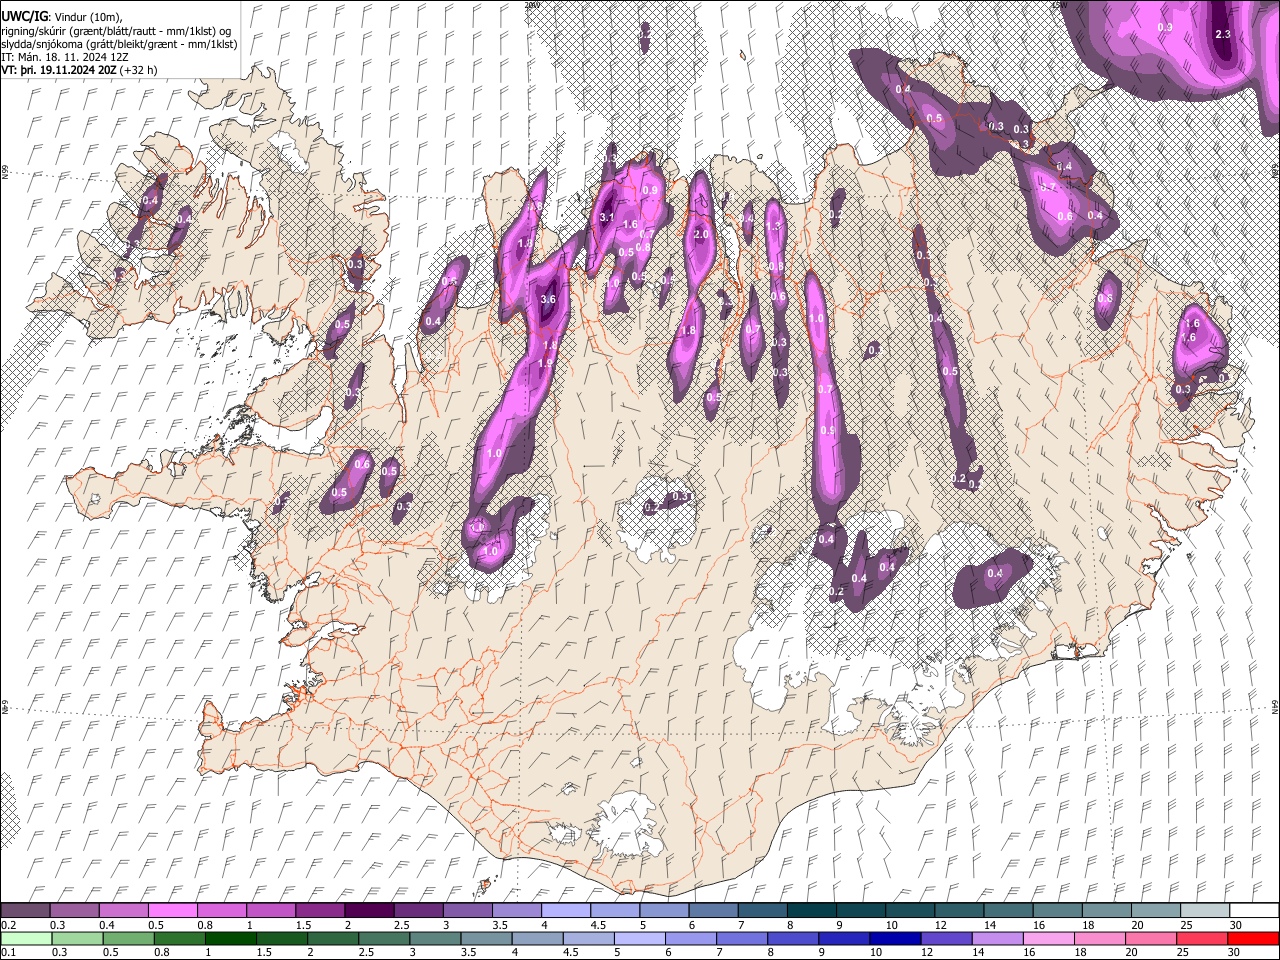This screenshot has height=960, width=1280.
Task: Select the dark teal swatch between 8 and 9 upper scale
Action: [x=811, y=910]
